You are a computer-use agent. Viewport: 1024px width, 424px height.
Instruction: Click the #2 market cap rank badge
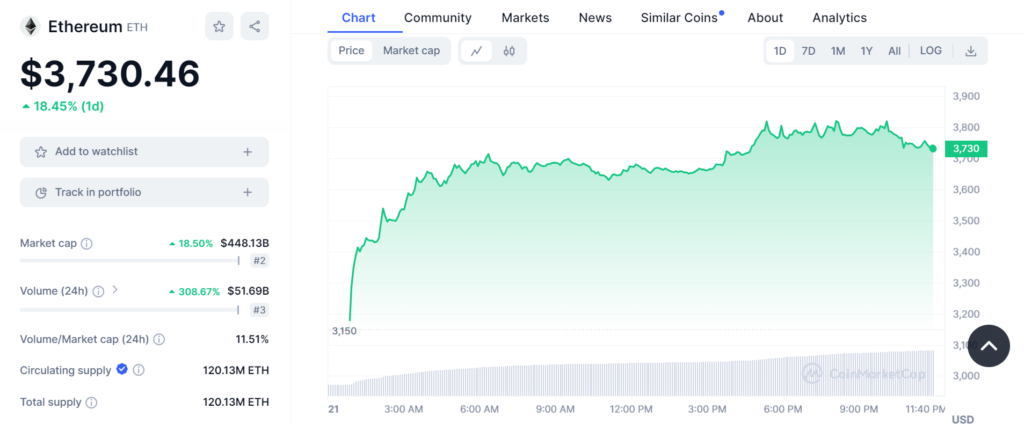click(x=259, y=261)
